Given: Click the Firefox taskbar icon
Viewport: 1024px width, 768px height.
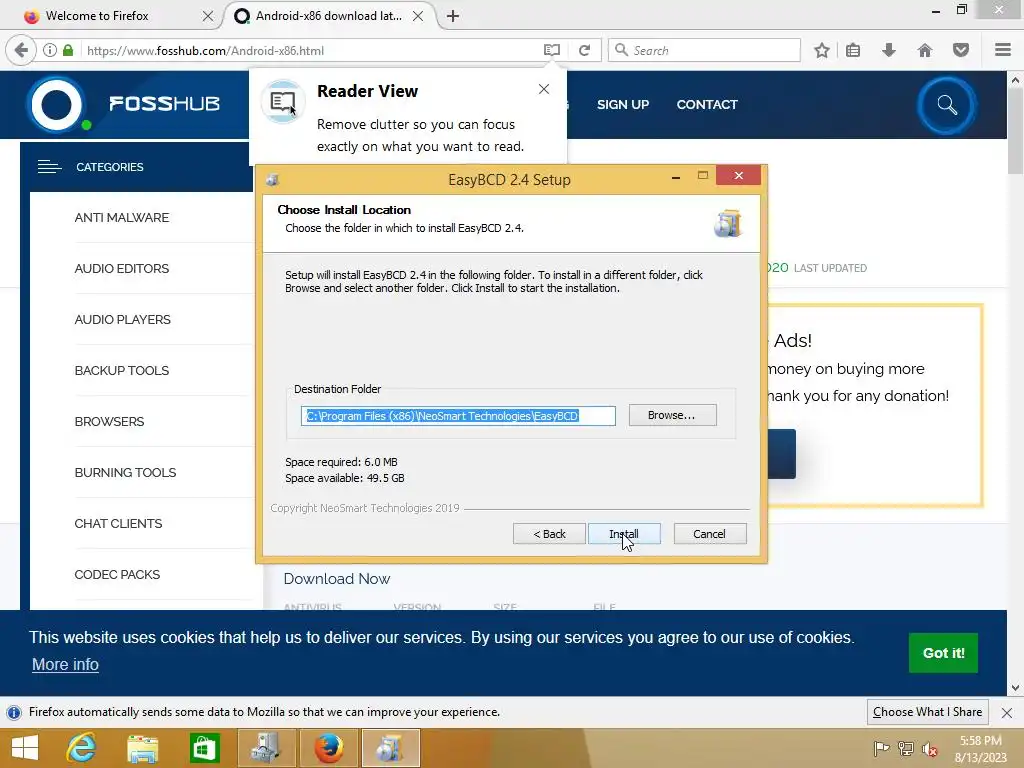Looking at the screenshot, I should (328, 748).
